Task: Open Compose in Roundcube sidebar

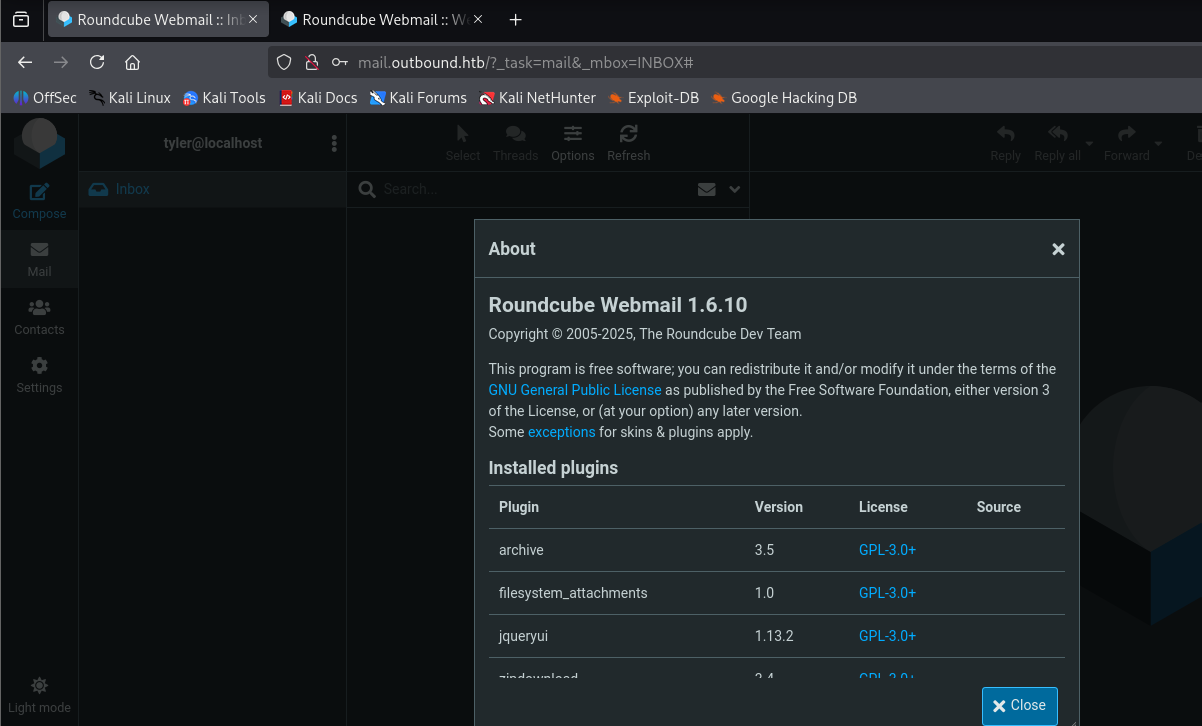Action: coord(39,201)
